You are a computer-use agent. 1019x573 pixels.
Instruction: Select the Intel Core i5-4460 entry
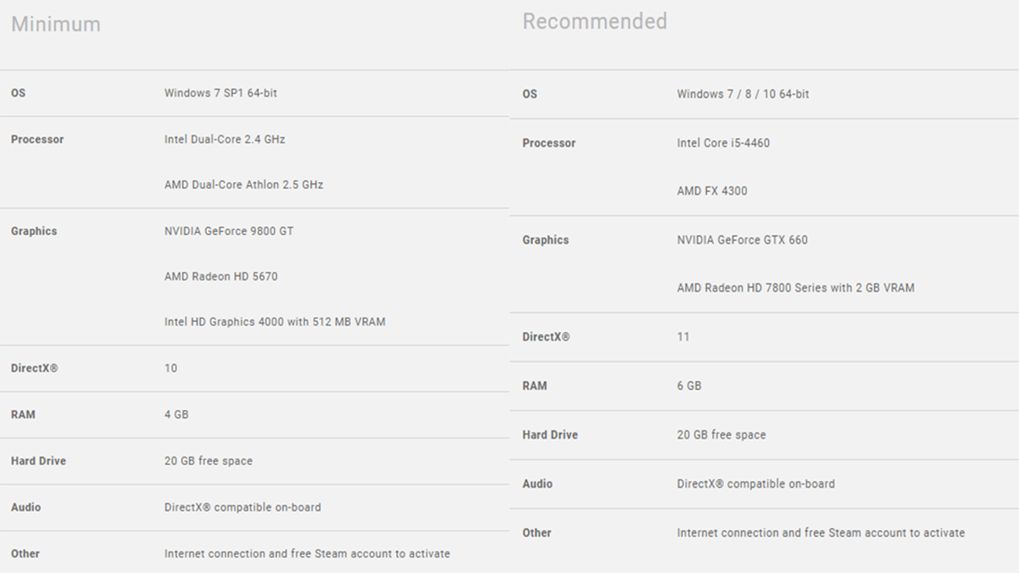[x=723, y=143]
